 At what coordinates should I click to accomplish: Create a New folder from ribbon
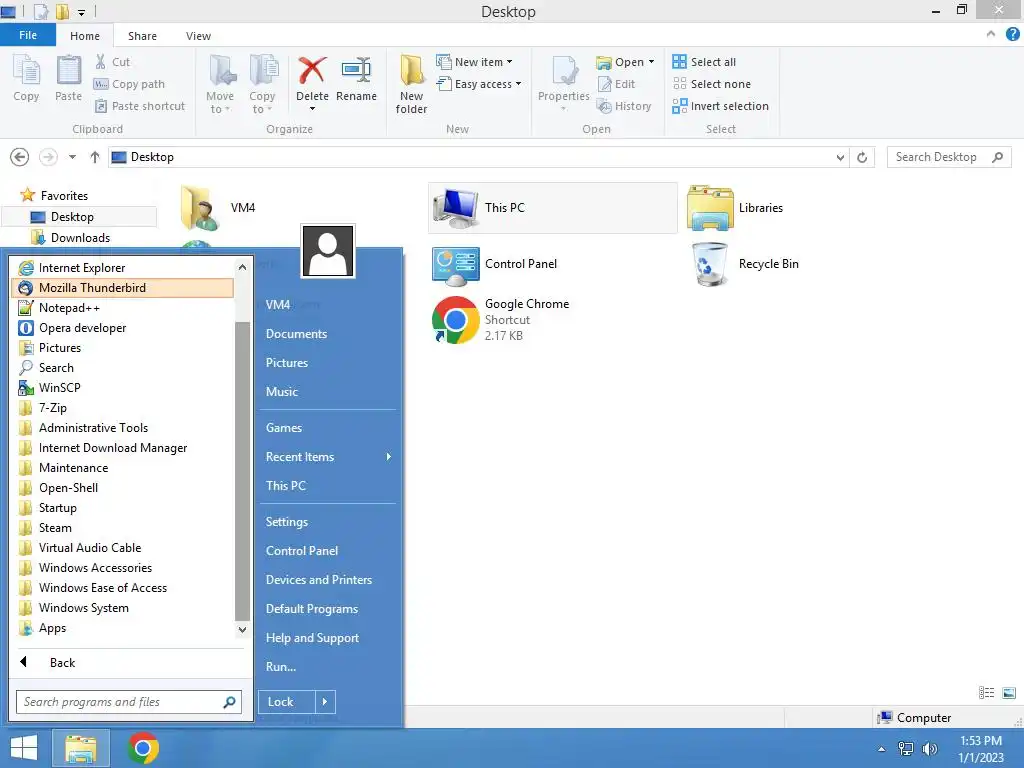(411, 84)
